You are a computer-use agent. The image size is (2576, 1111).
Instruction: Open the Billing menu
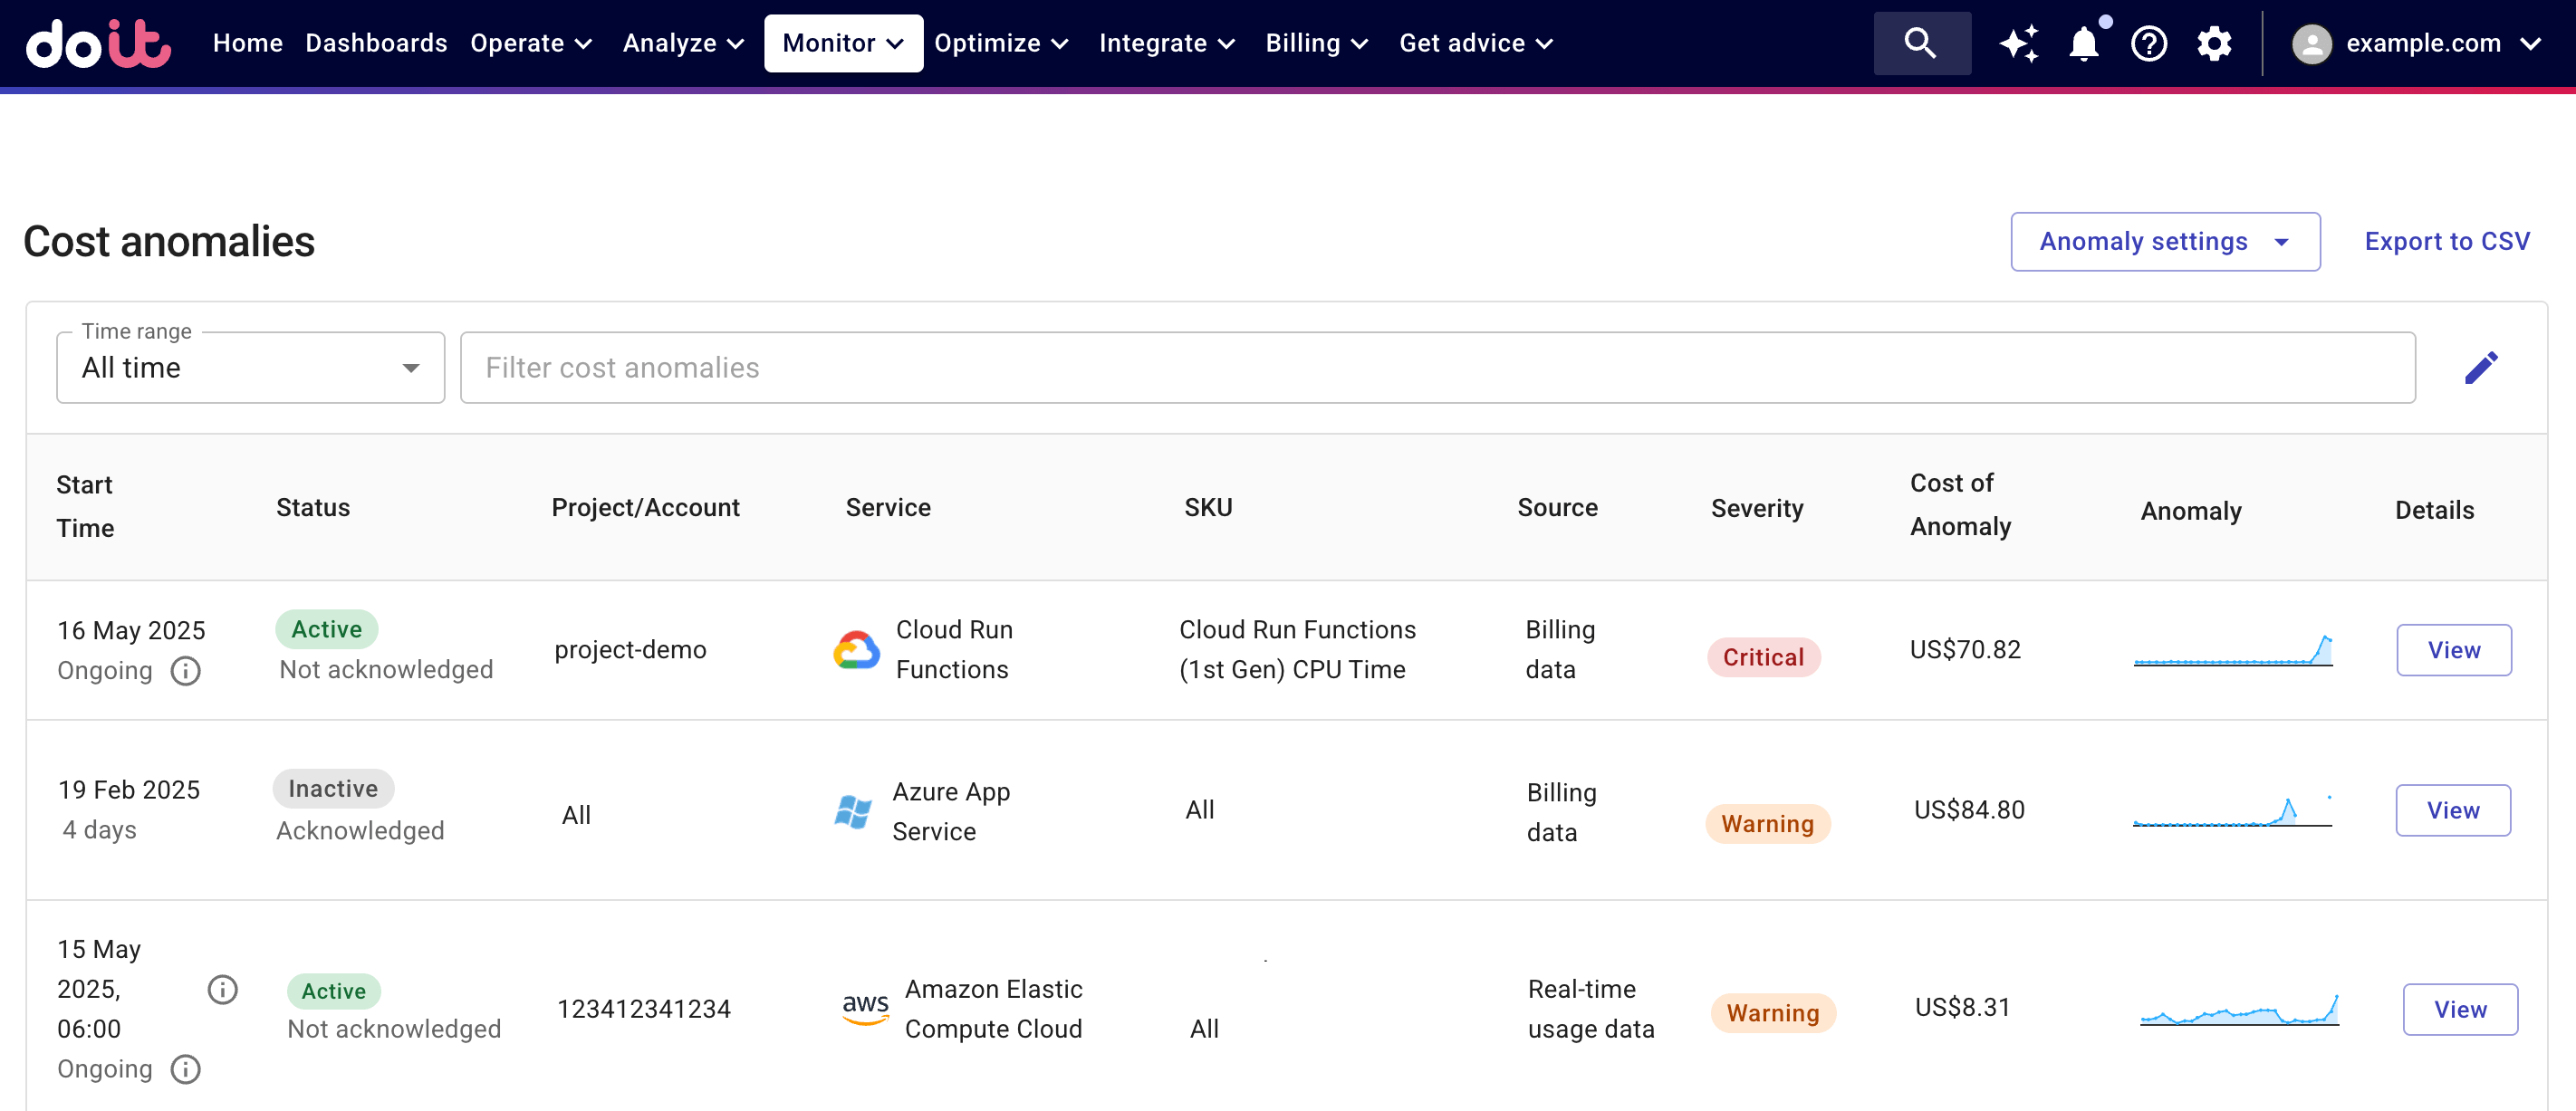1315,43
